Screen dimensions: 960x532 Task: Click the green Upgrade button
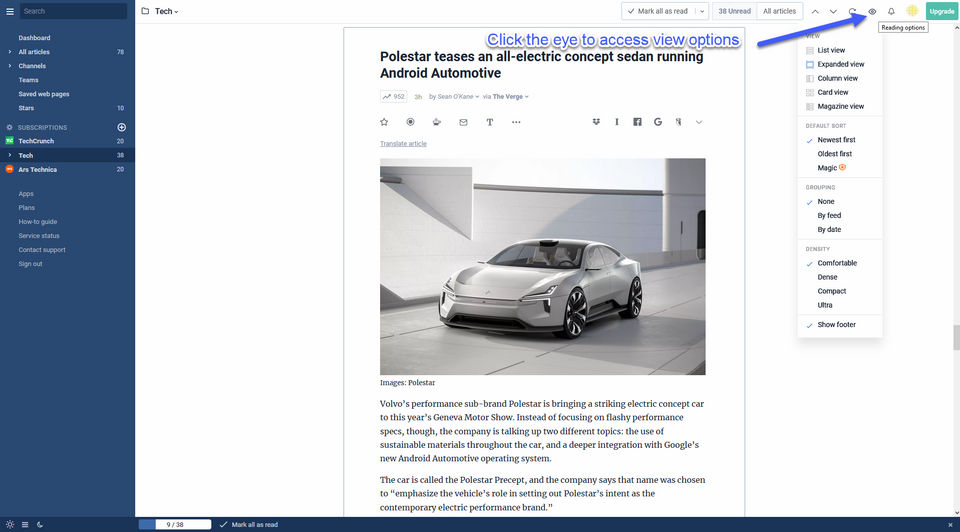(x=942, y=11)
